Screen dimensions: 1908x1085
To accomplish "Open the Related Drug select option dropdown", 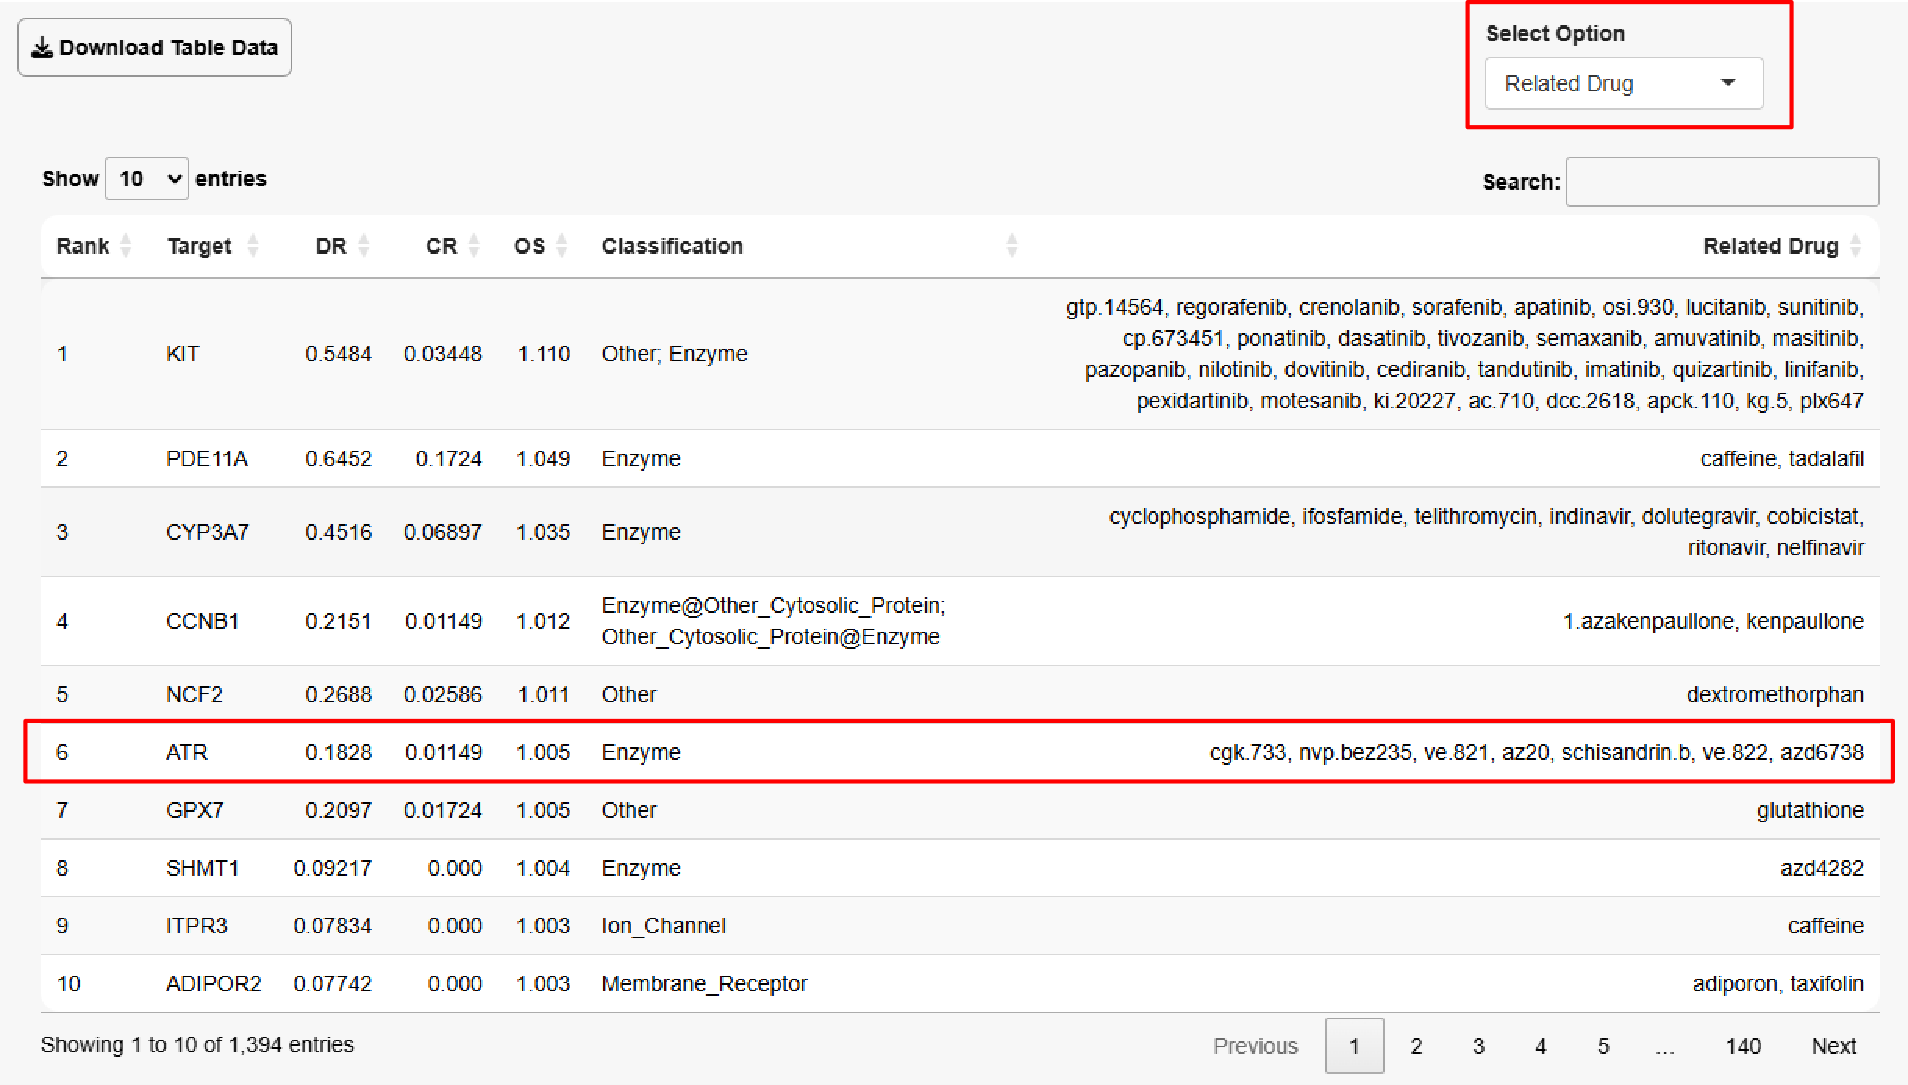I will tap(1622, 83).
